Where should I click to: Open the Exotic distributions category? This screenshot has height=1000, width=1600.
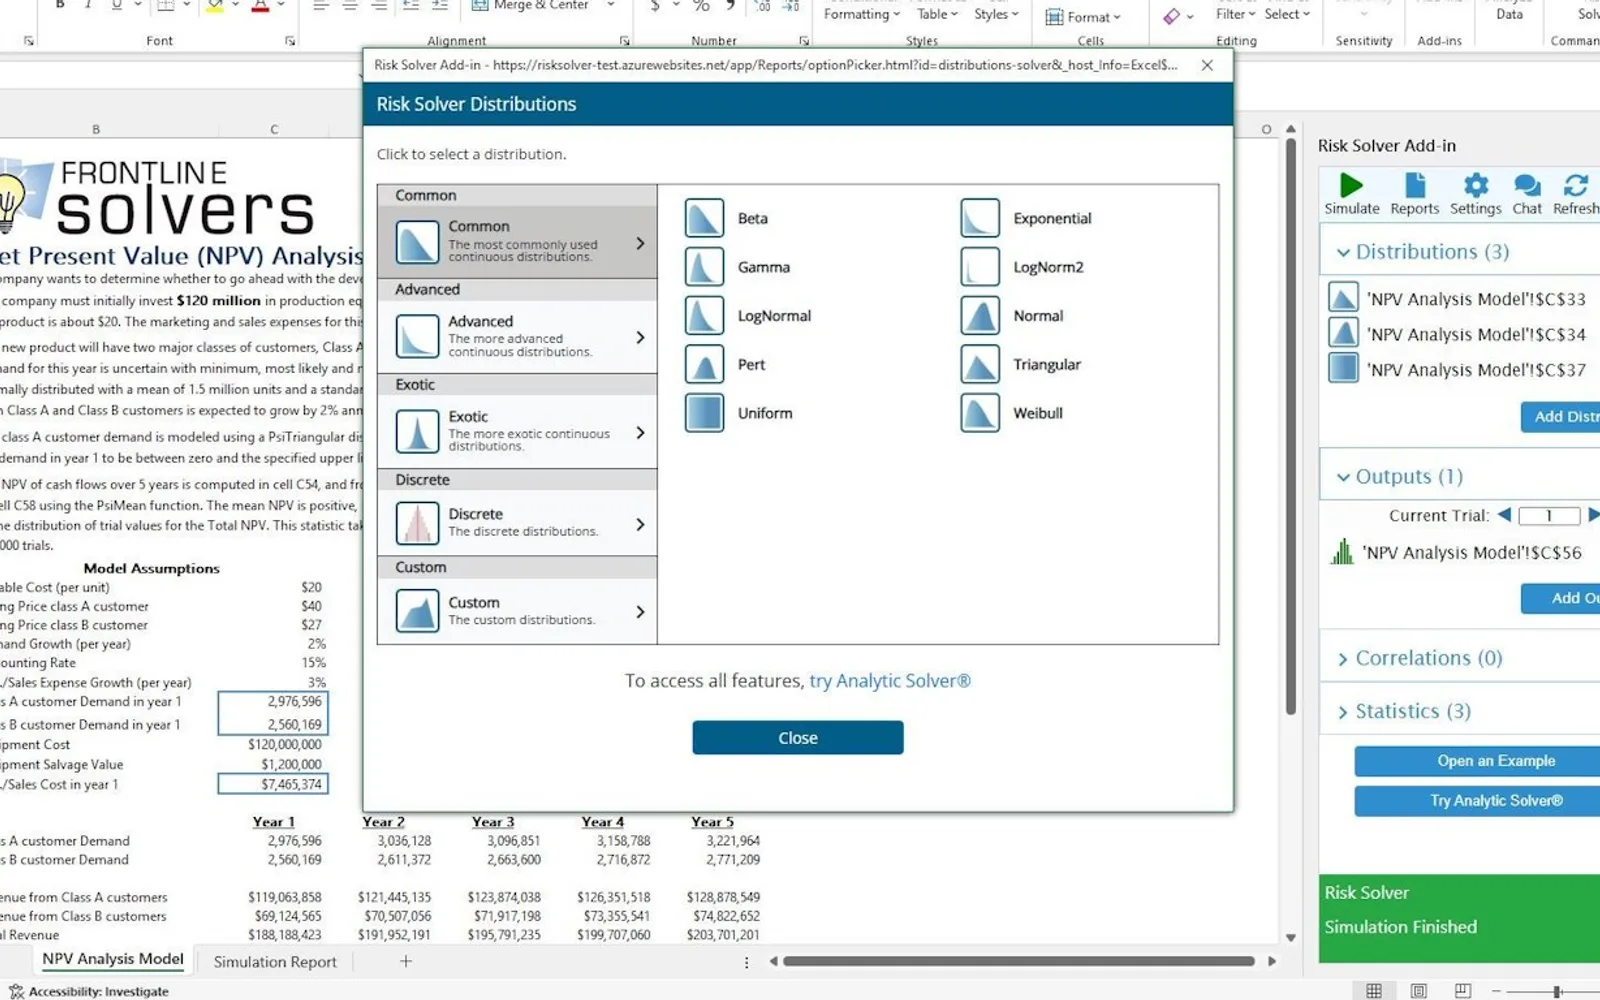click(517, 432)
